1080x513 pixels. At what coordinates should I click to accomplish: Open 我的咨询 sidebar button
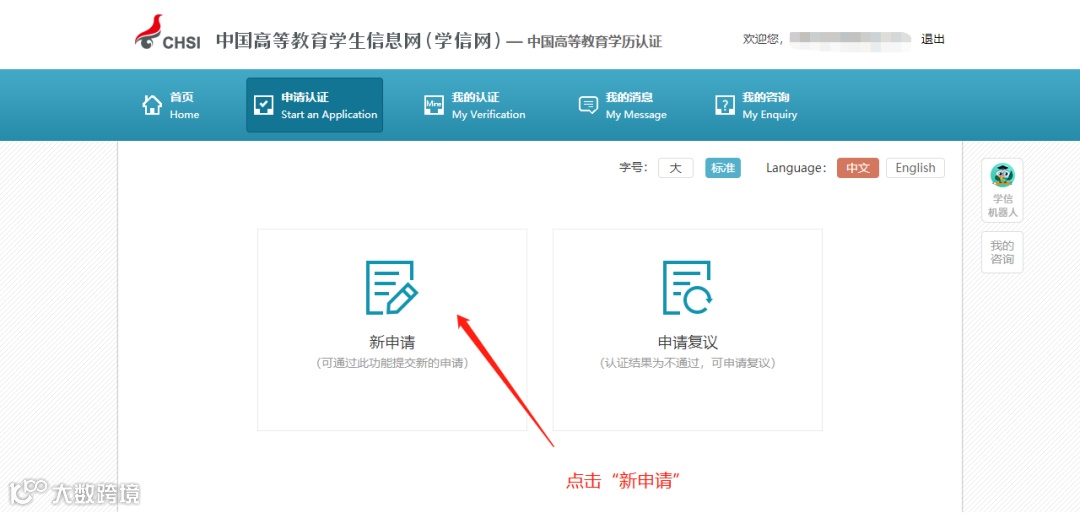click(x=1002, y=252)
